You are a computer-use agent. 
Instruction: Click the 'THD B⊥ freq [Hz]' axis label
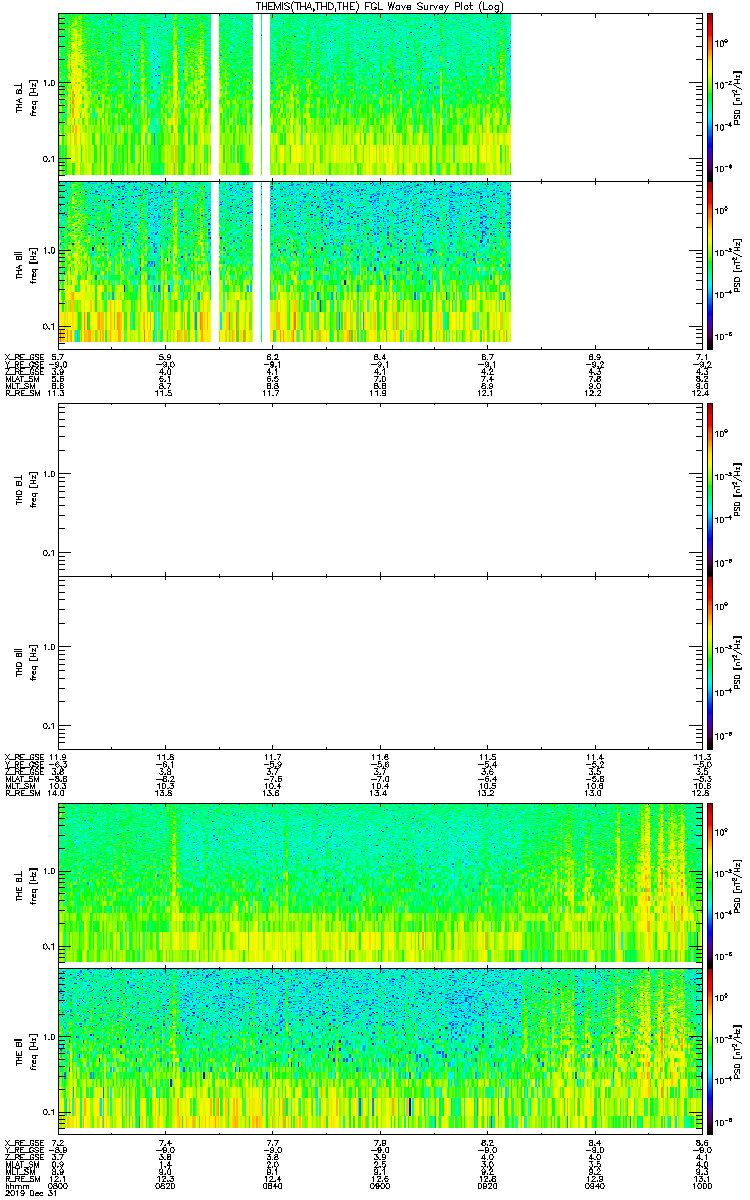coord(26,489)
